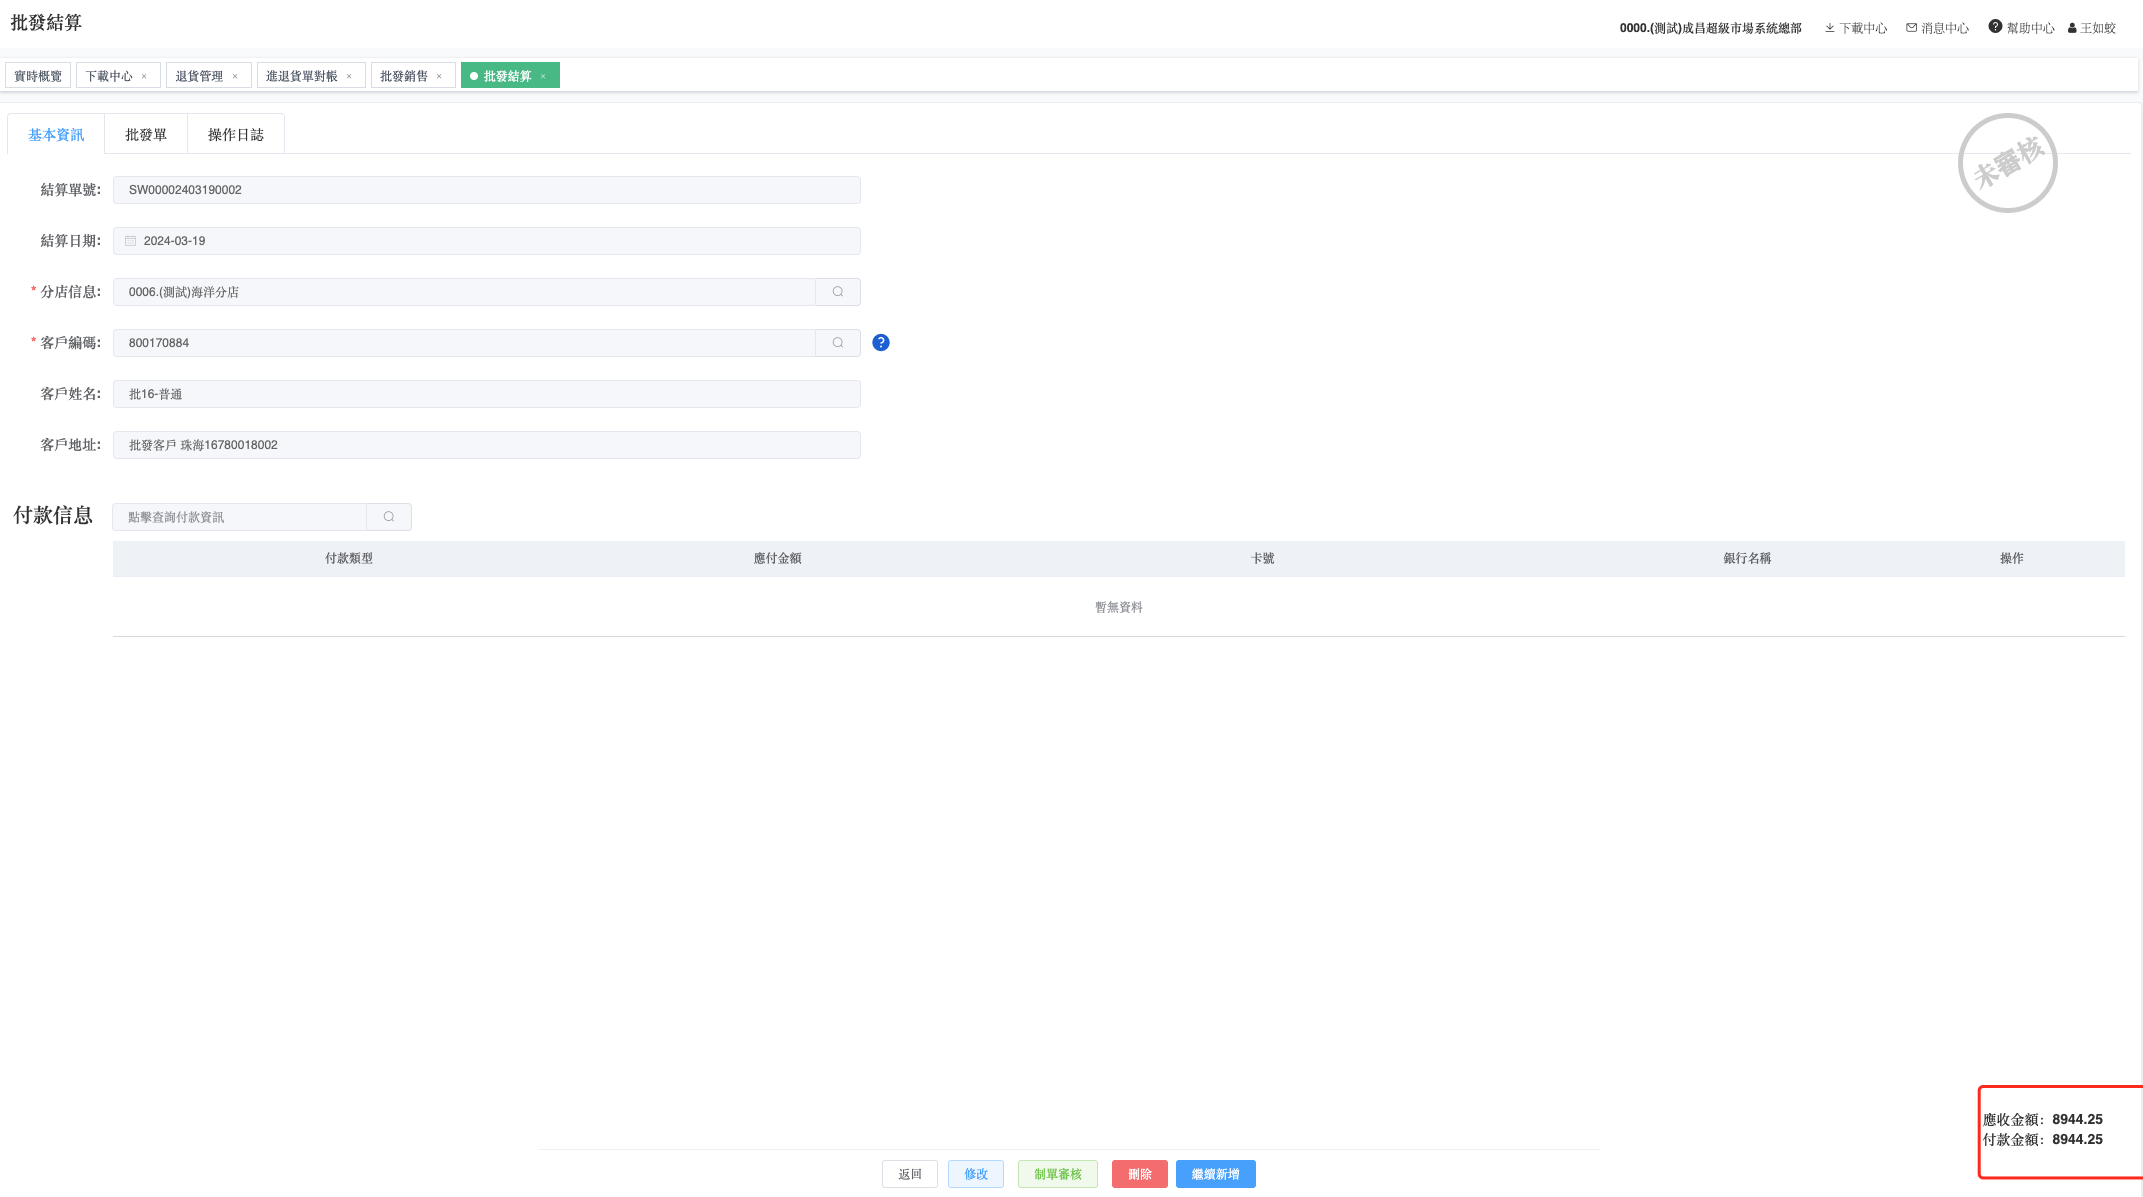The image size is (2143, 1197).
Task: Switch to the 操作日誌 tab
Action: click(x=236, y=135)
